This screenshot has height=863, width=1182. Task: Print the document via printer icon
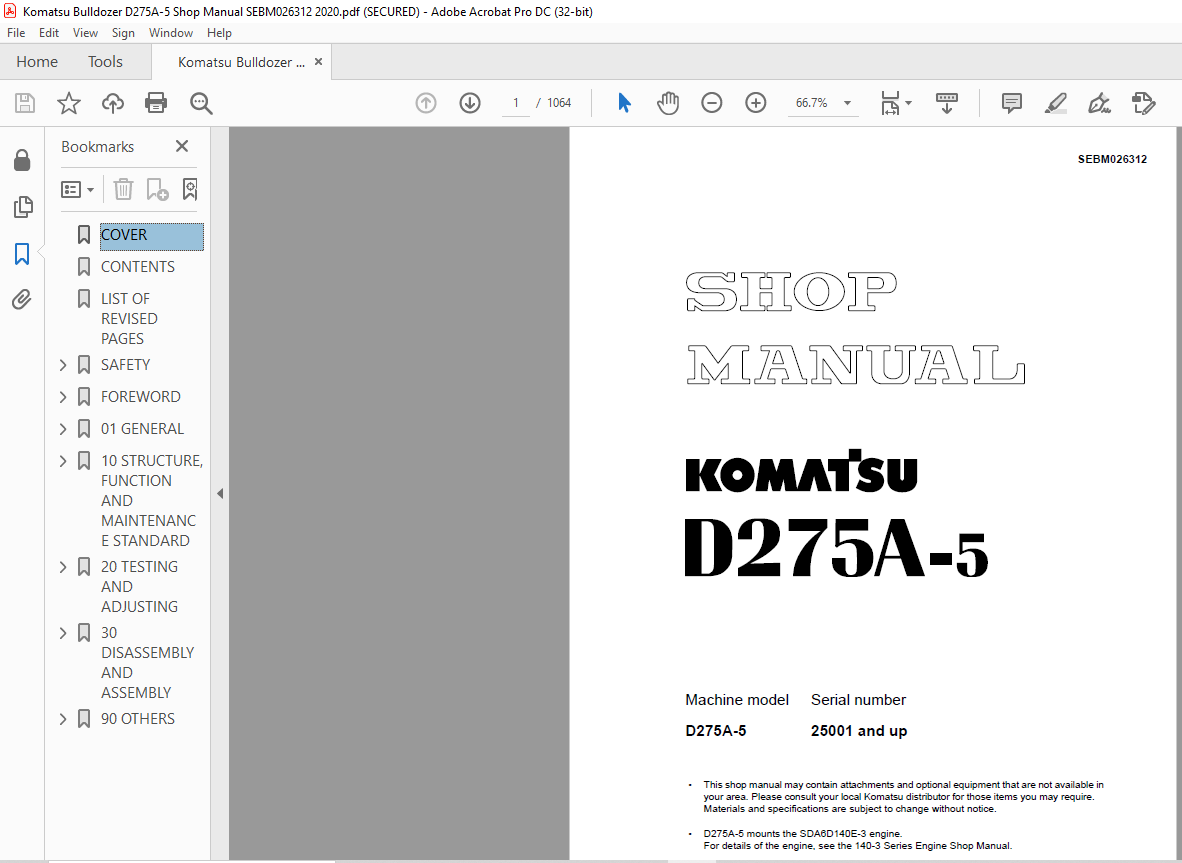pyautogui.click(x=156, y=103)
